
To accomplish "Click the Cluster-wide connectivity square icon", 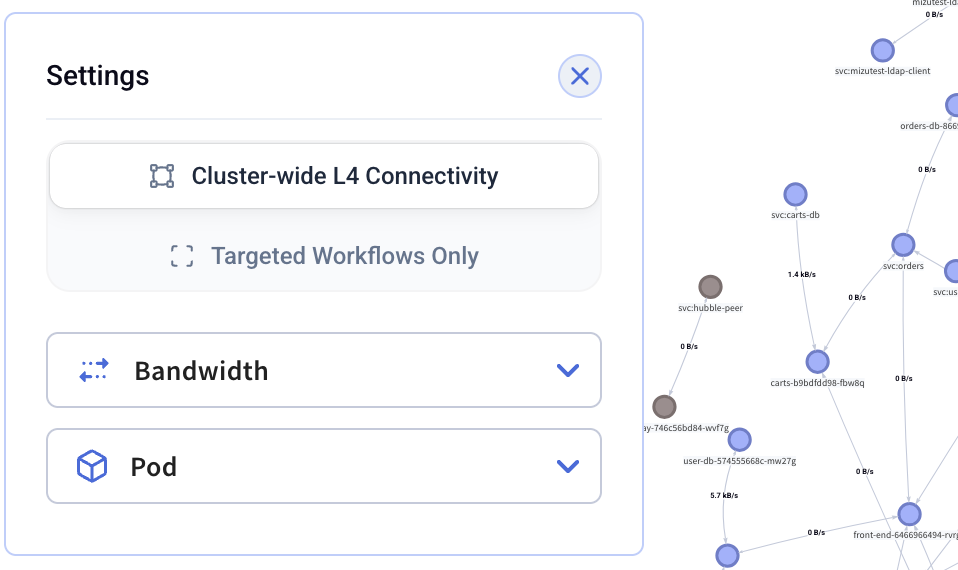I will tap(162, 177).
